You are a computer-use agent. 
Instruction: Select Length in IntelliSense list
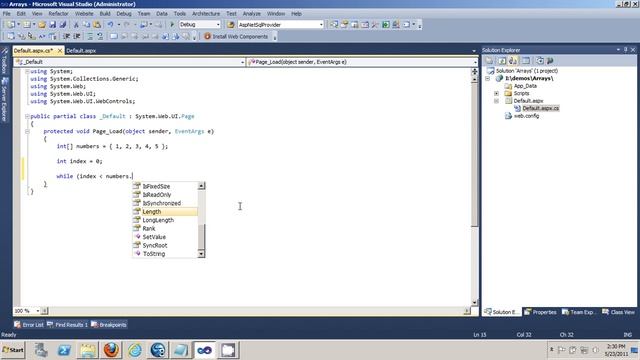165,211
